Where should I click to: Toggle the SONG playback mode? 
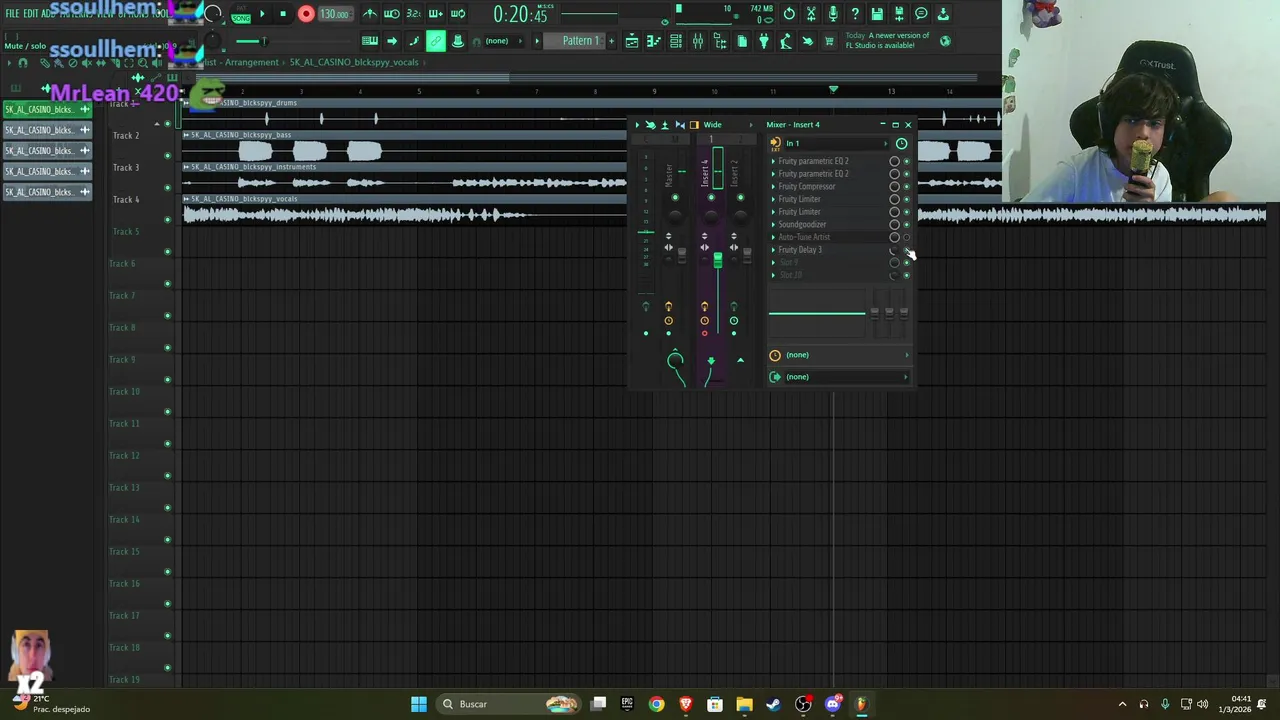point(241,16)
